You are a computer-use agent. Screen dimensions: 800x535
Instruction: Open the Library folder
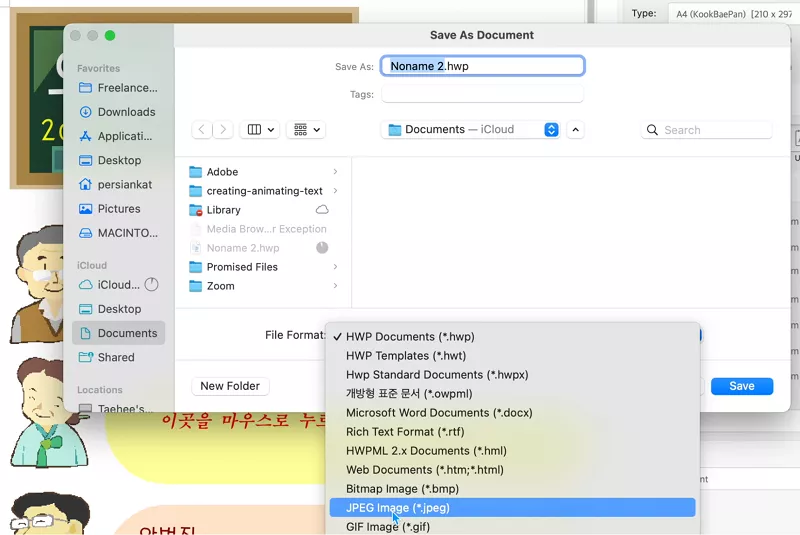coord(264,210)
